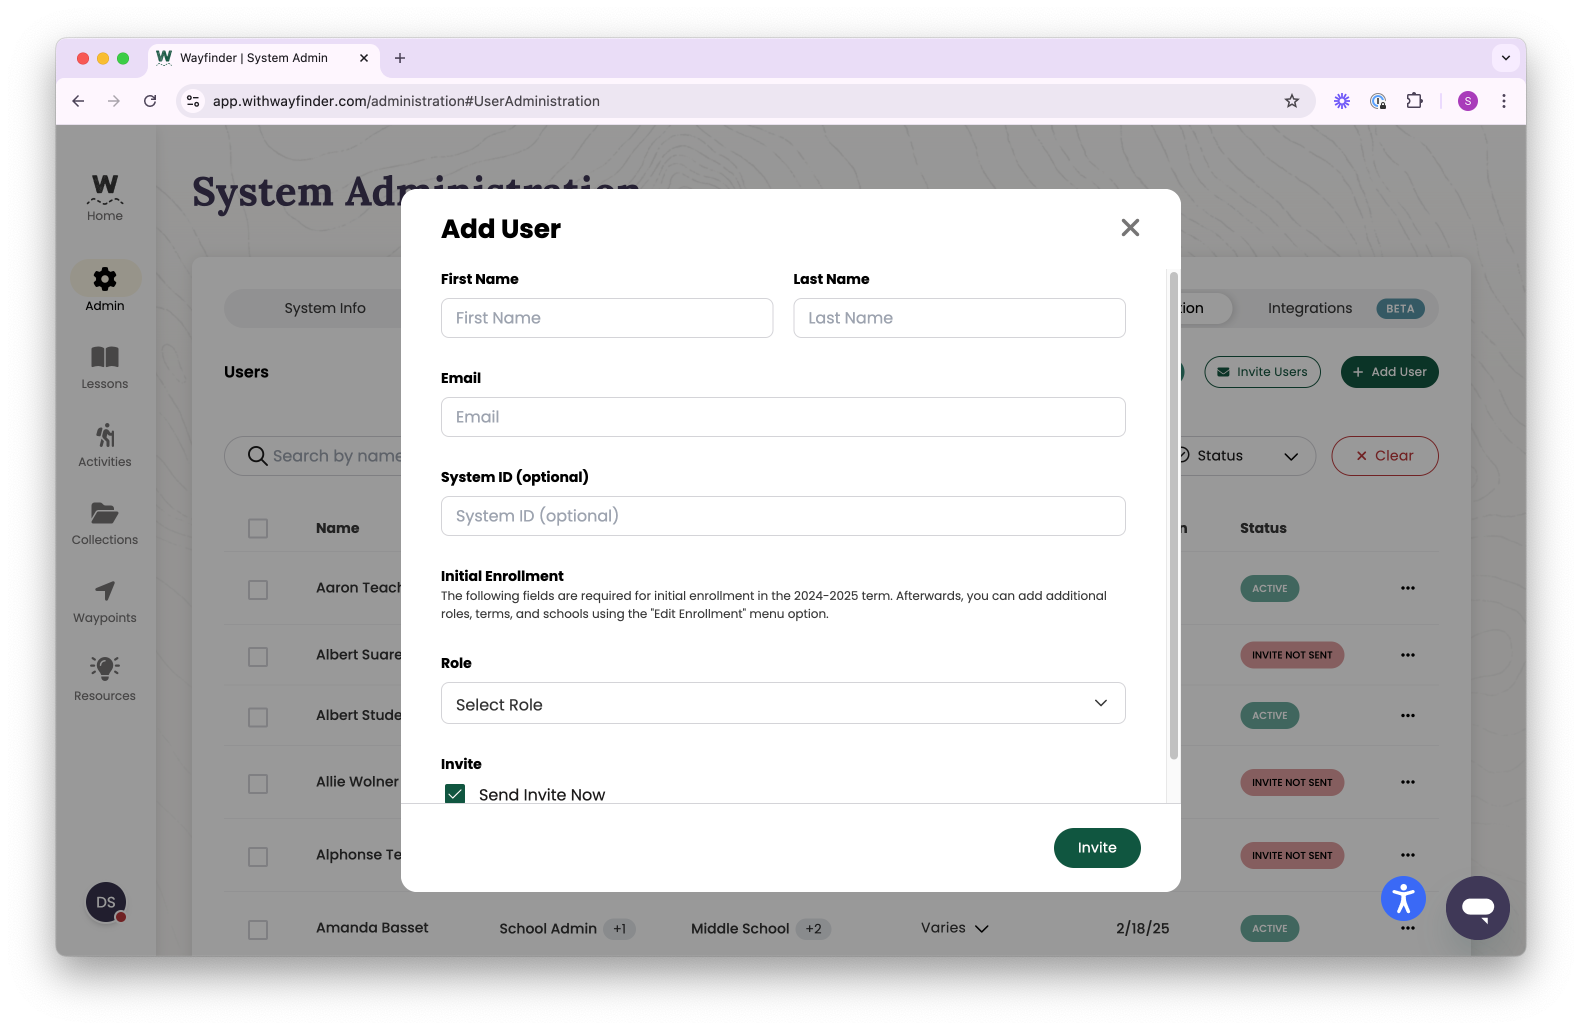
Task: Click the dialog scrollbar
Action: (x=1173, y=515)
